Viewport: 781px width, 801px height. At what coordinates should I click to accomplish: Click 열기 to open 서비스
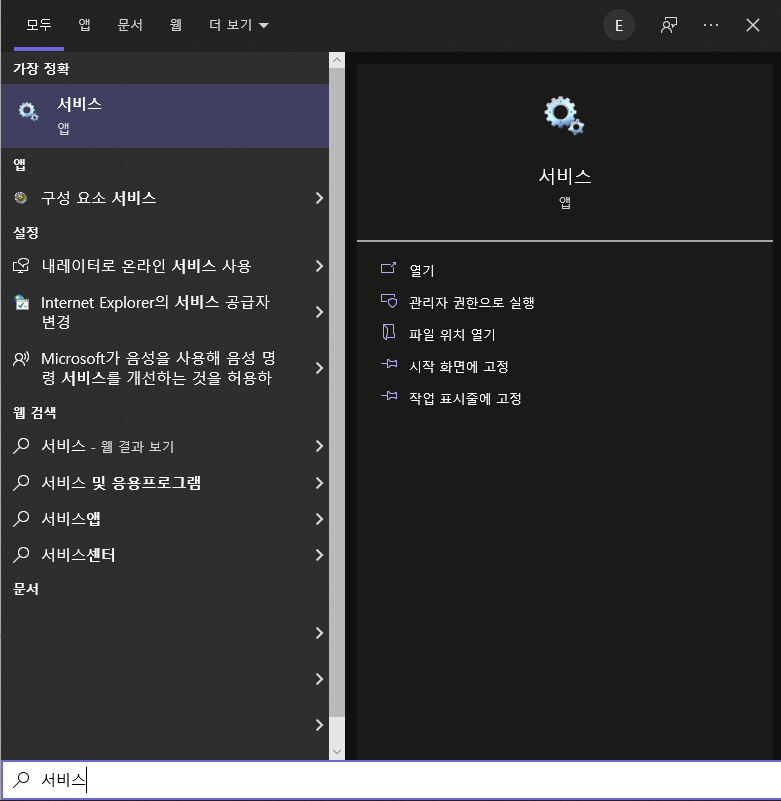pos(422,270)
